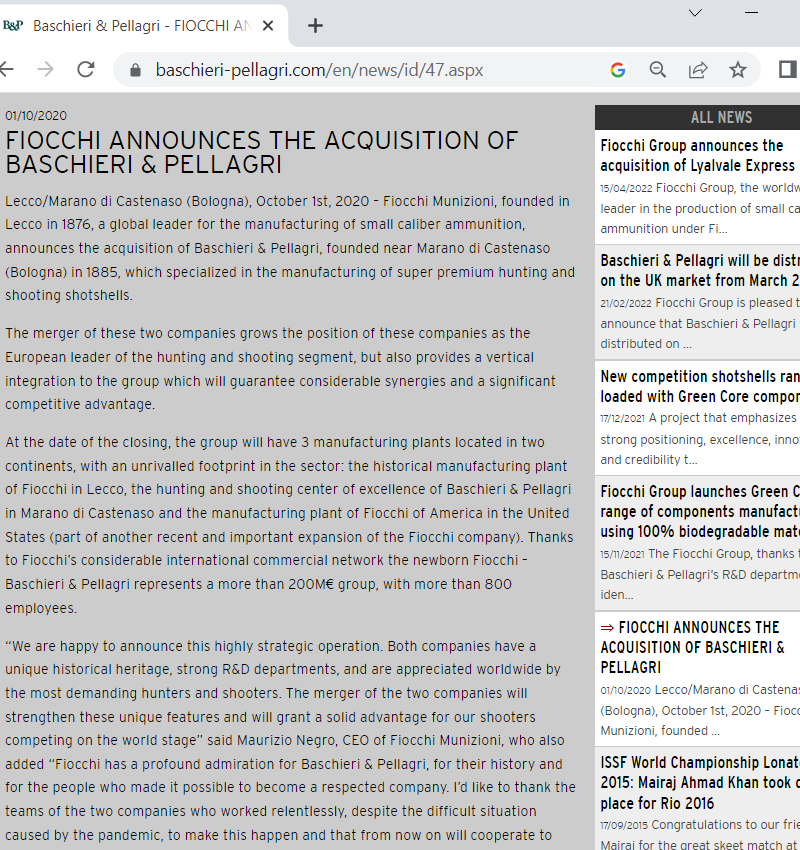Click the back navigation arrow
This screenshot has height=850, width=800.
(7, 69)
